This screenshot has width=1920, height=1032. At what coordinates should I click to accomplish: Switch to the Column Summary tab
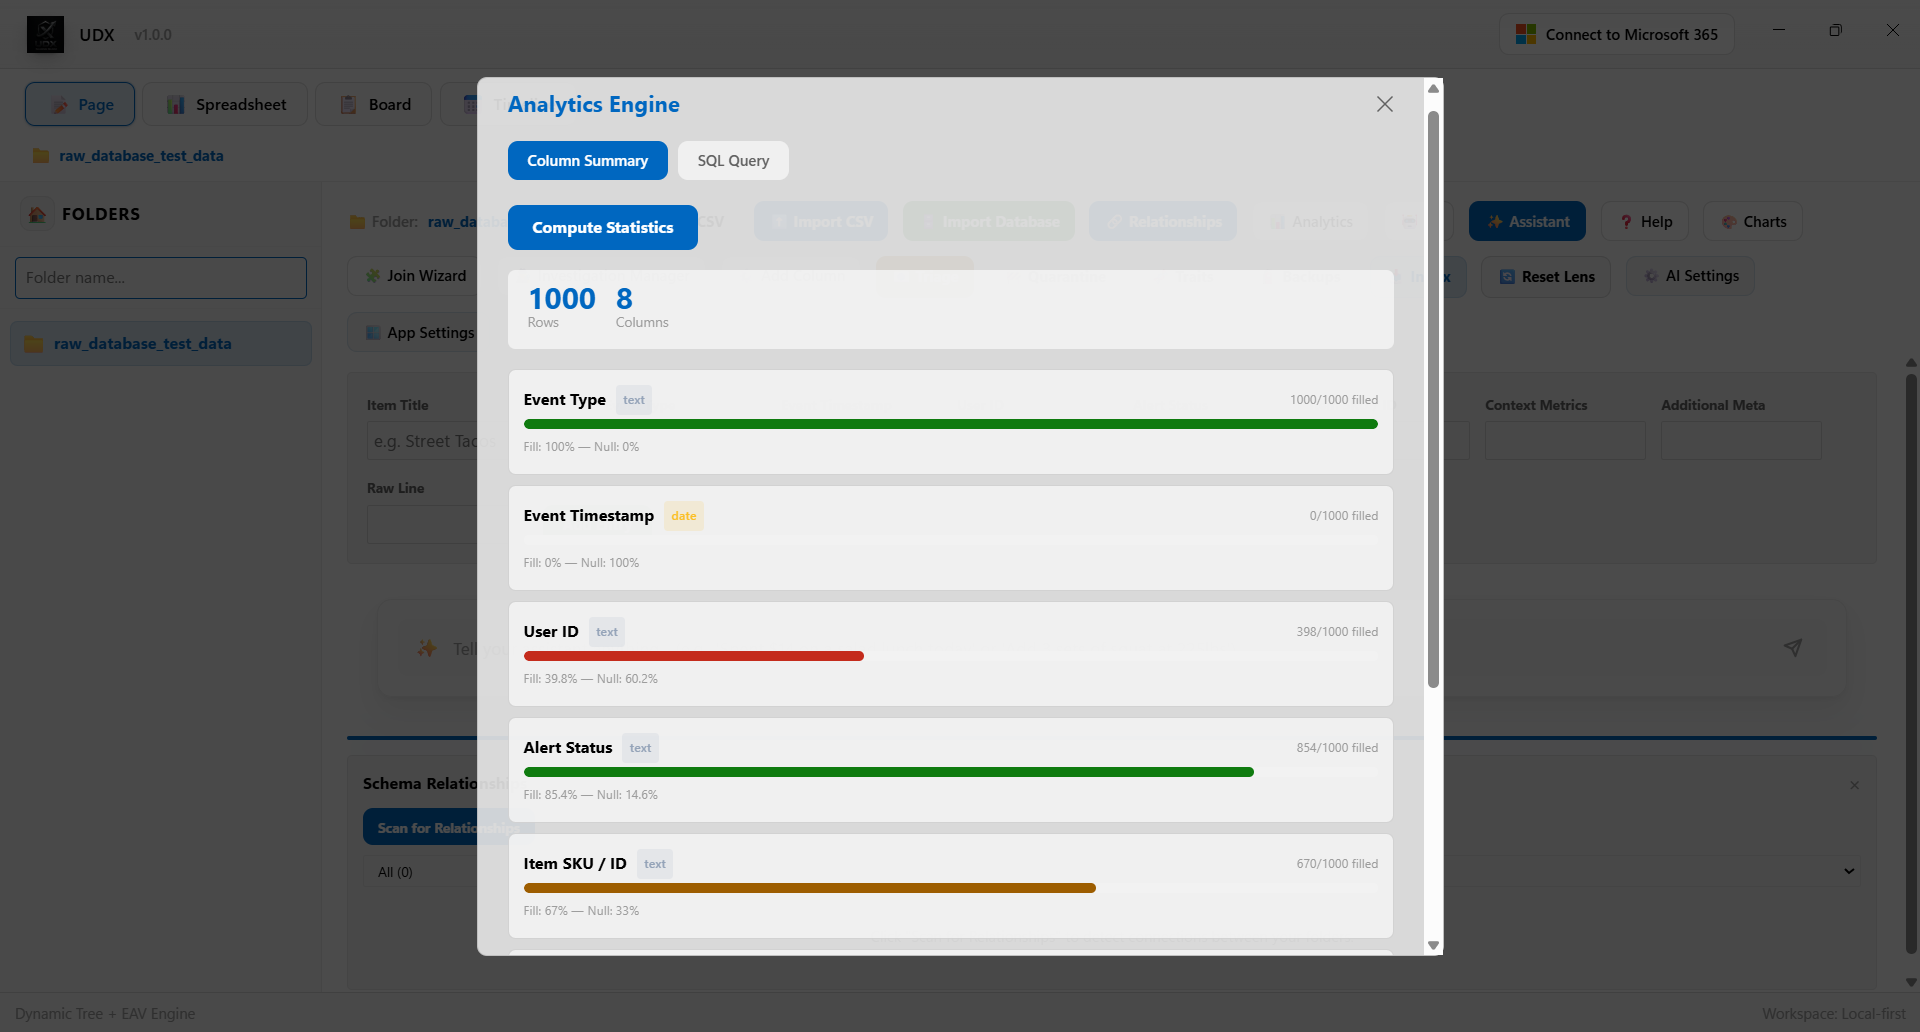tap(587, 161)
